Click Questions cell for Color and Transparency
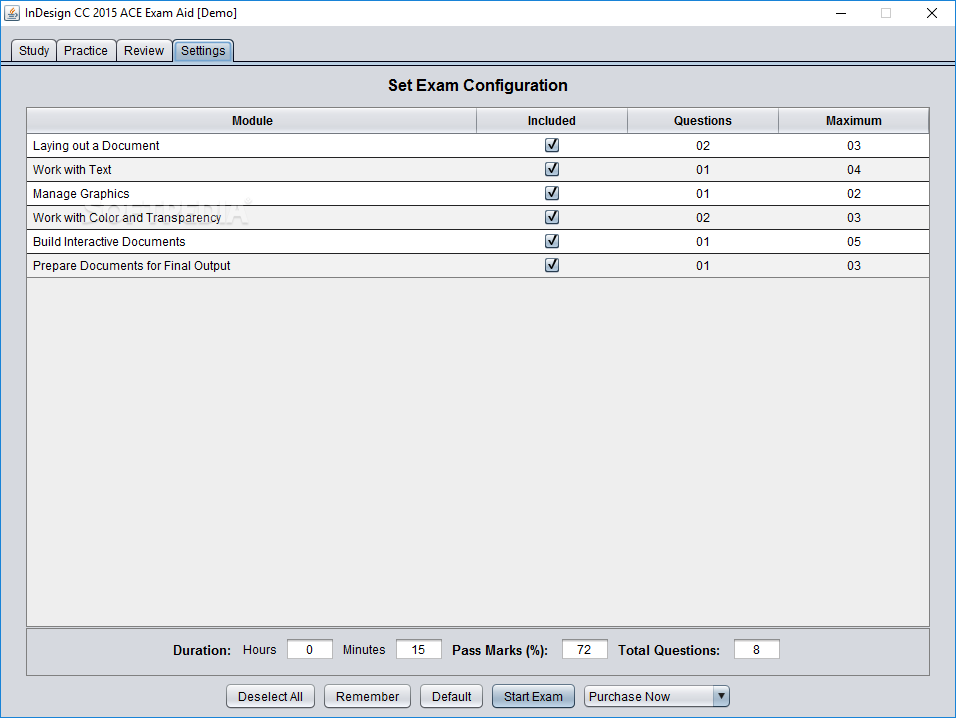The height and width of the screenshot is (718, 956). (703, 218)
